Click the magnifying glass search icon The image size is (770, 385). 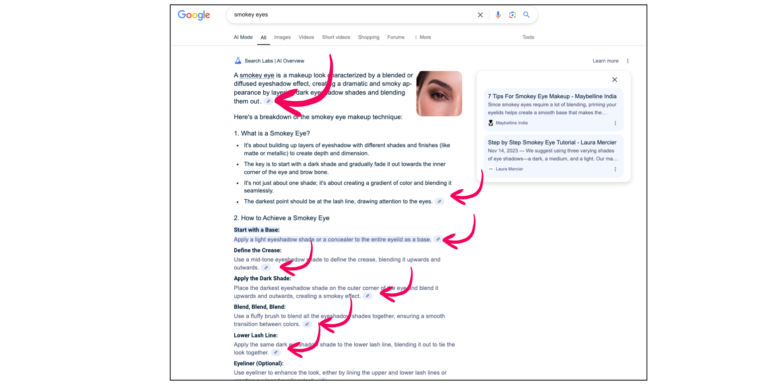tap(526, 15)
